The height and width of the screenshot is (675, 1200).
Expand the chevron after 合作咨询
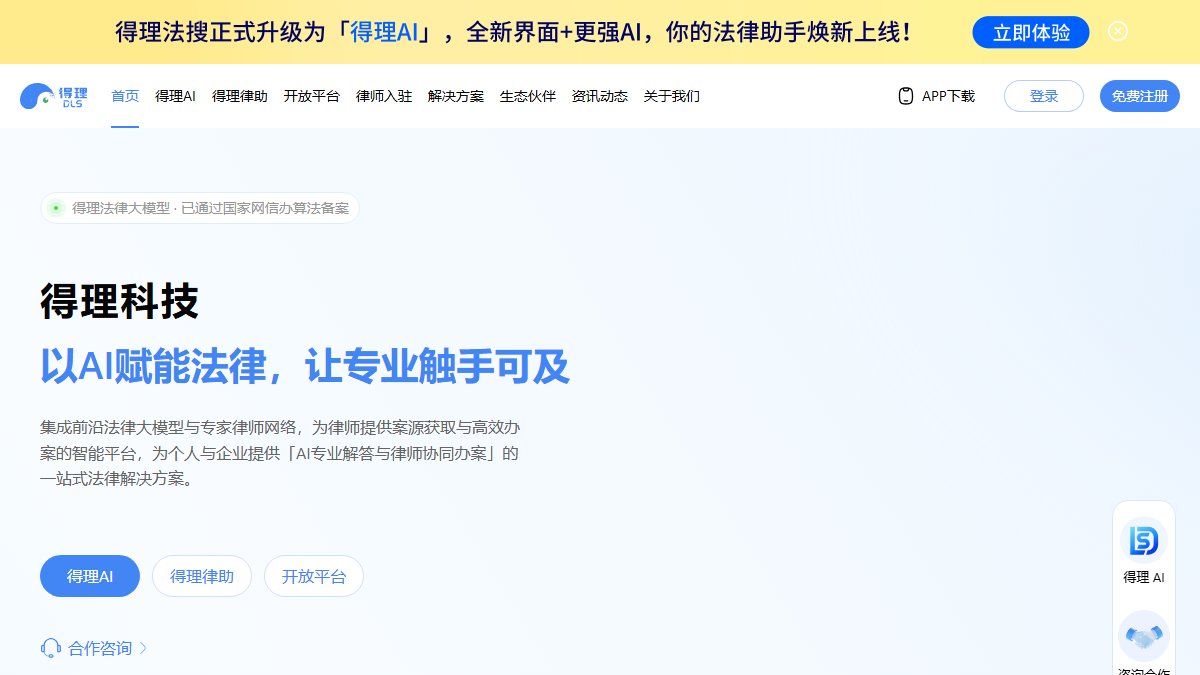(142, 648)
